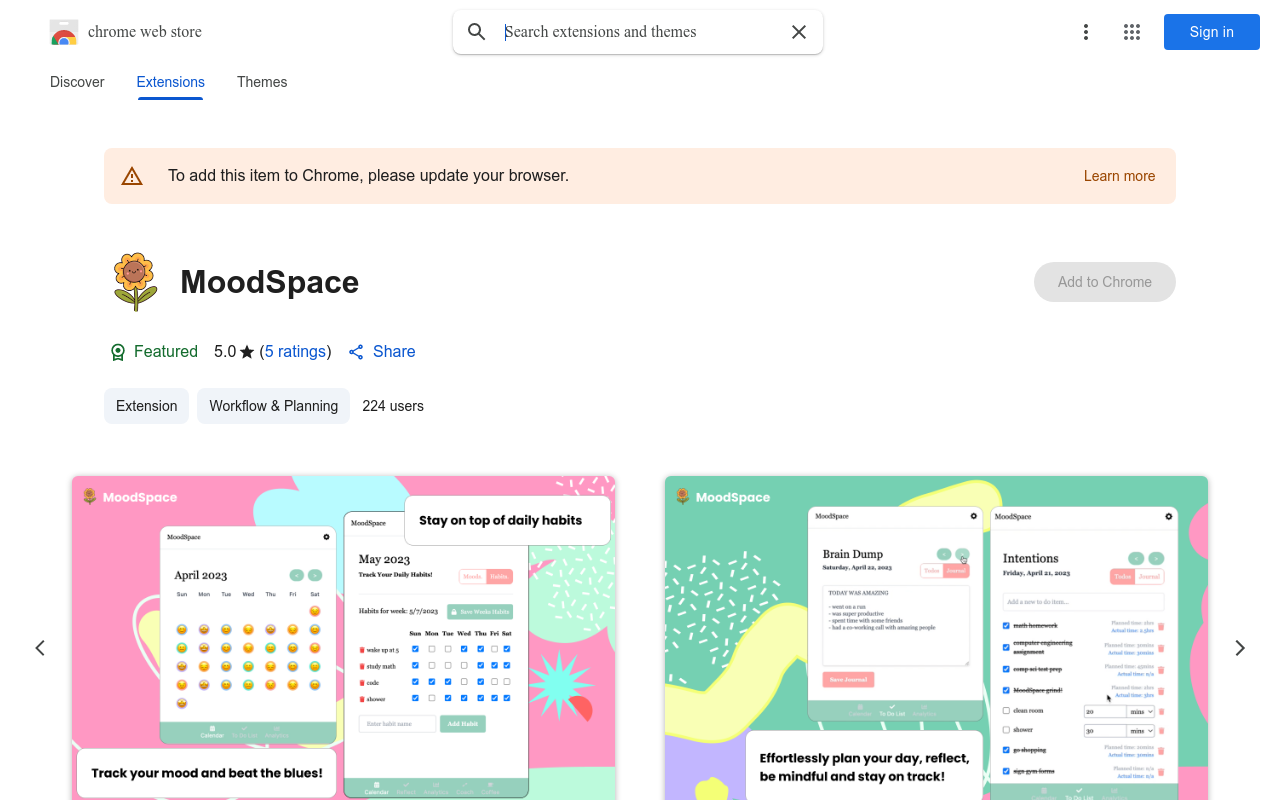
Task: Open the Workflow & Planning category
Action: 273,406
